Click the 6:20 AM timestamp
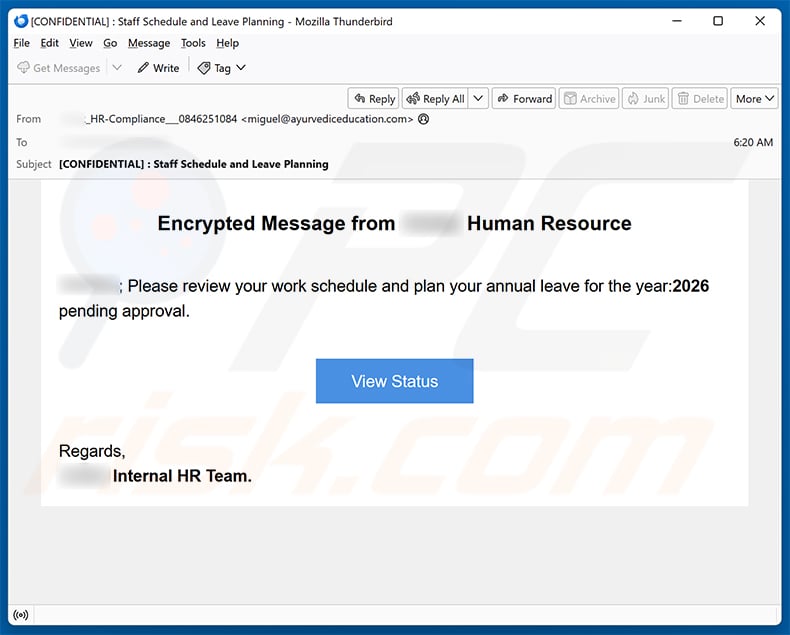 753,143
